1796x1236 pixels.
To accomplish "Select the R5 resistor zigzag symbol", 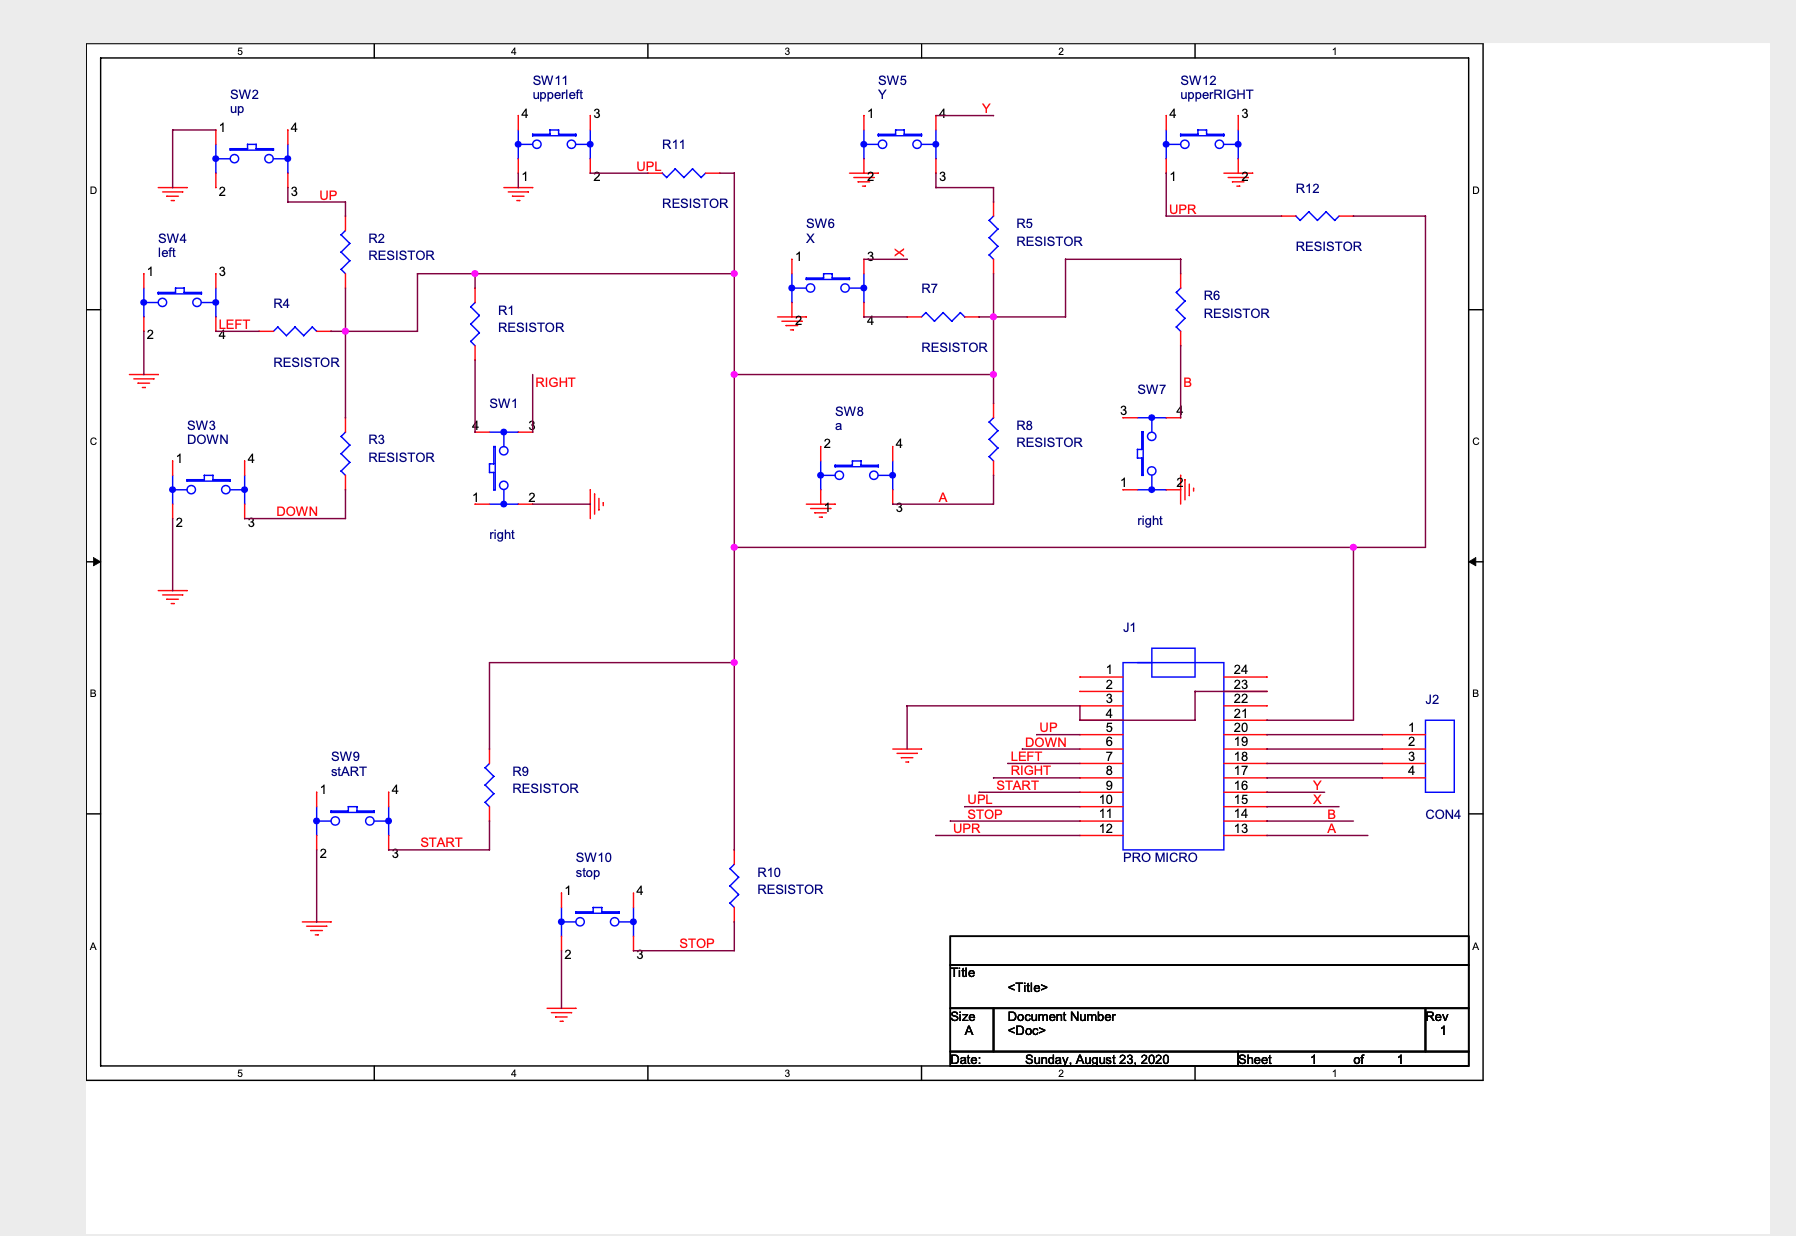I will pos(993,237).
